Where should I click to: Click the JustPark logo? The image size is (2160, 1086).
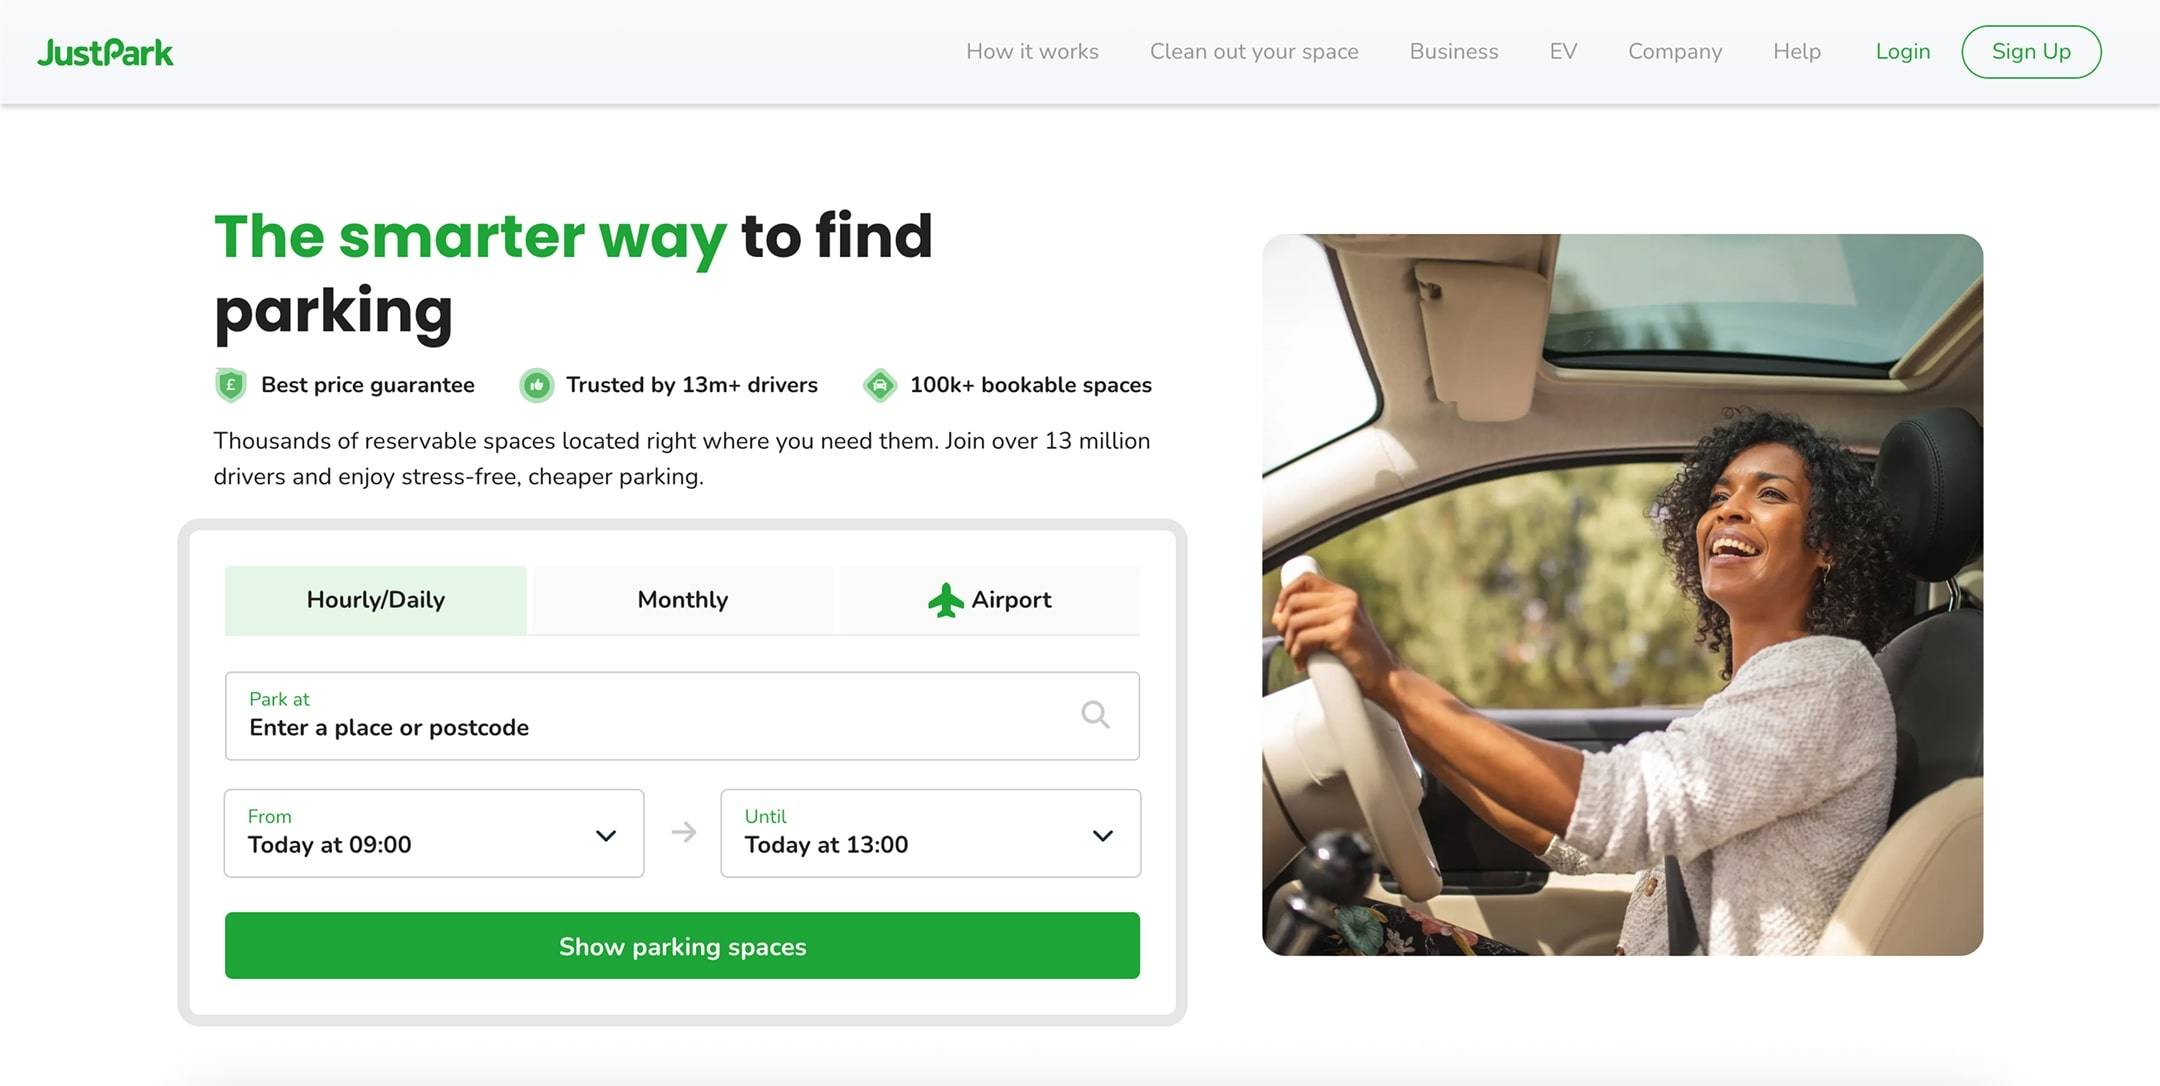(x=105, y=52)
